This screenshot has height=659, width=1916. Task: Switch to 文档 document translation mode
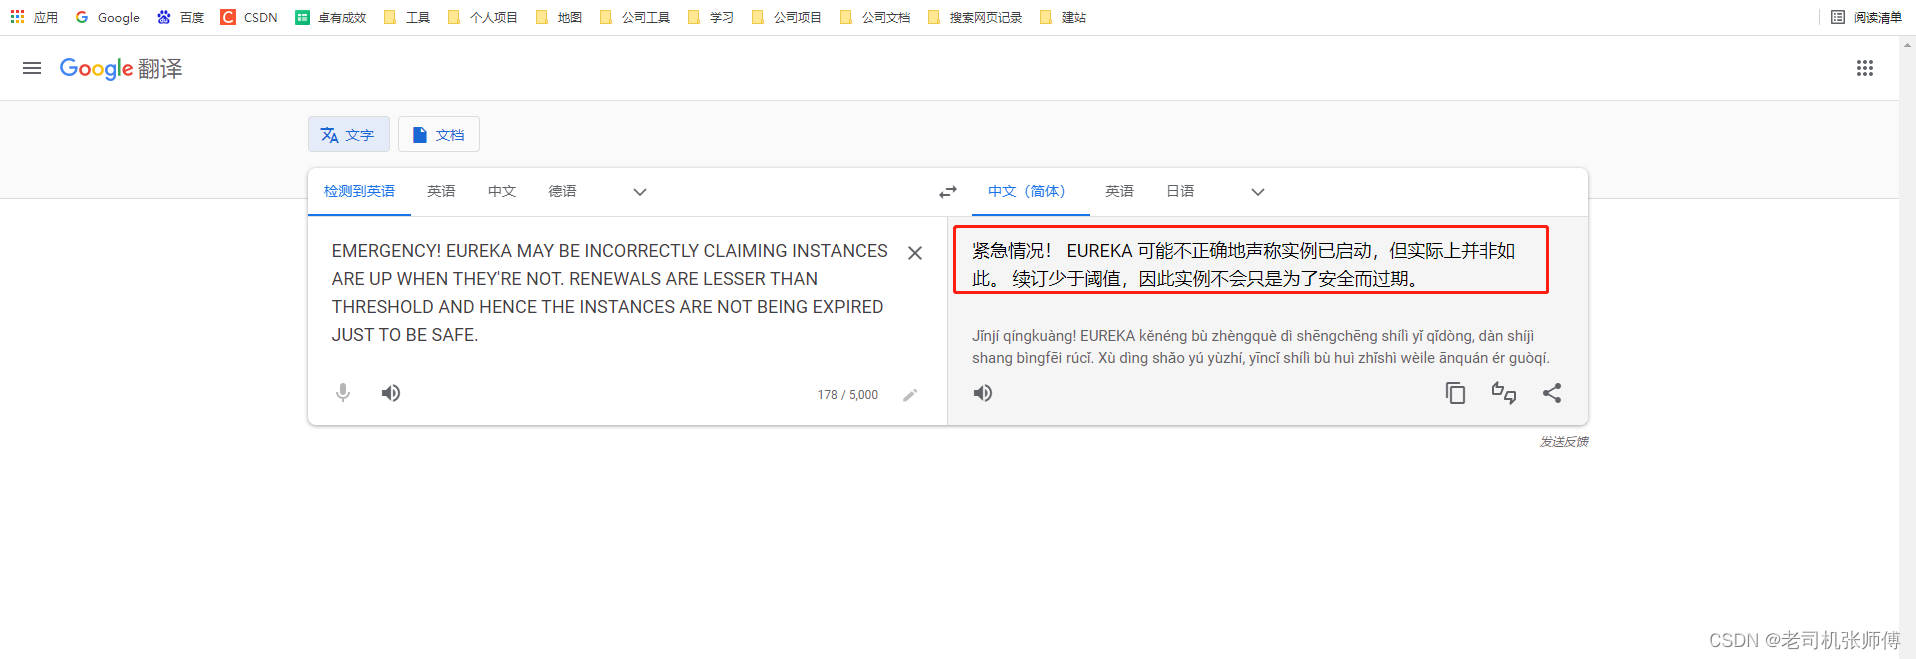pyautogui.click(x=438, y=135)
